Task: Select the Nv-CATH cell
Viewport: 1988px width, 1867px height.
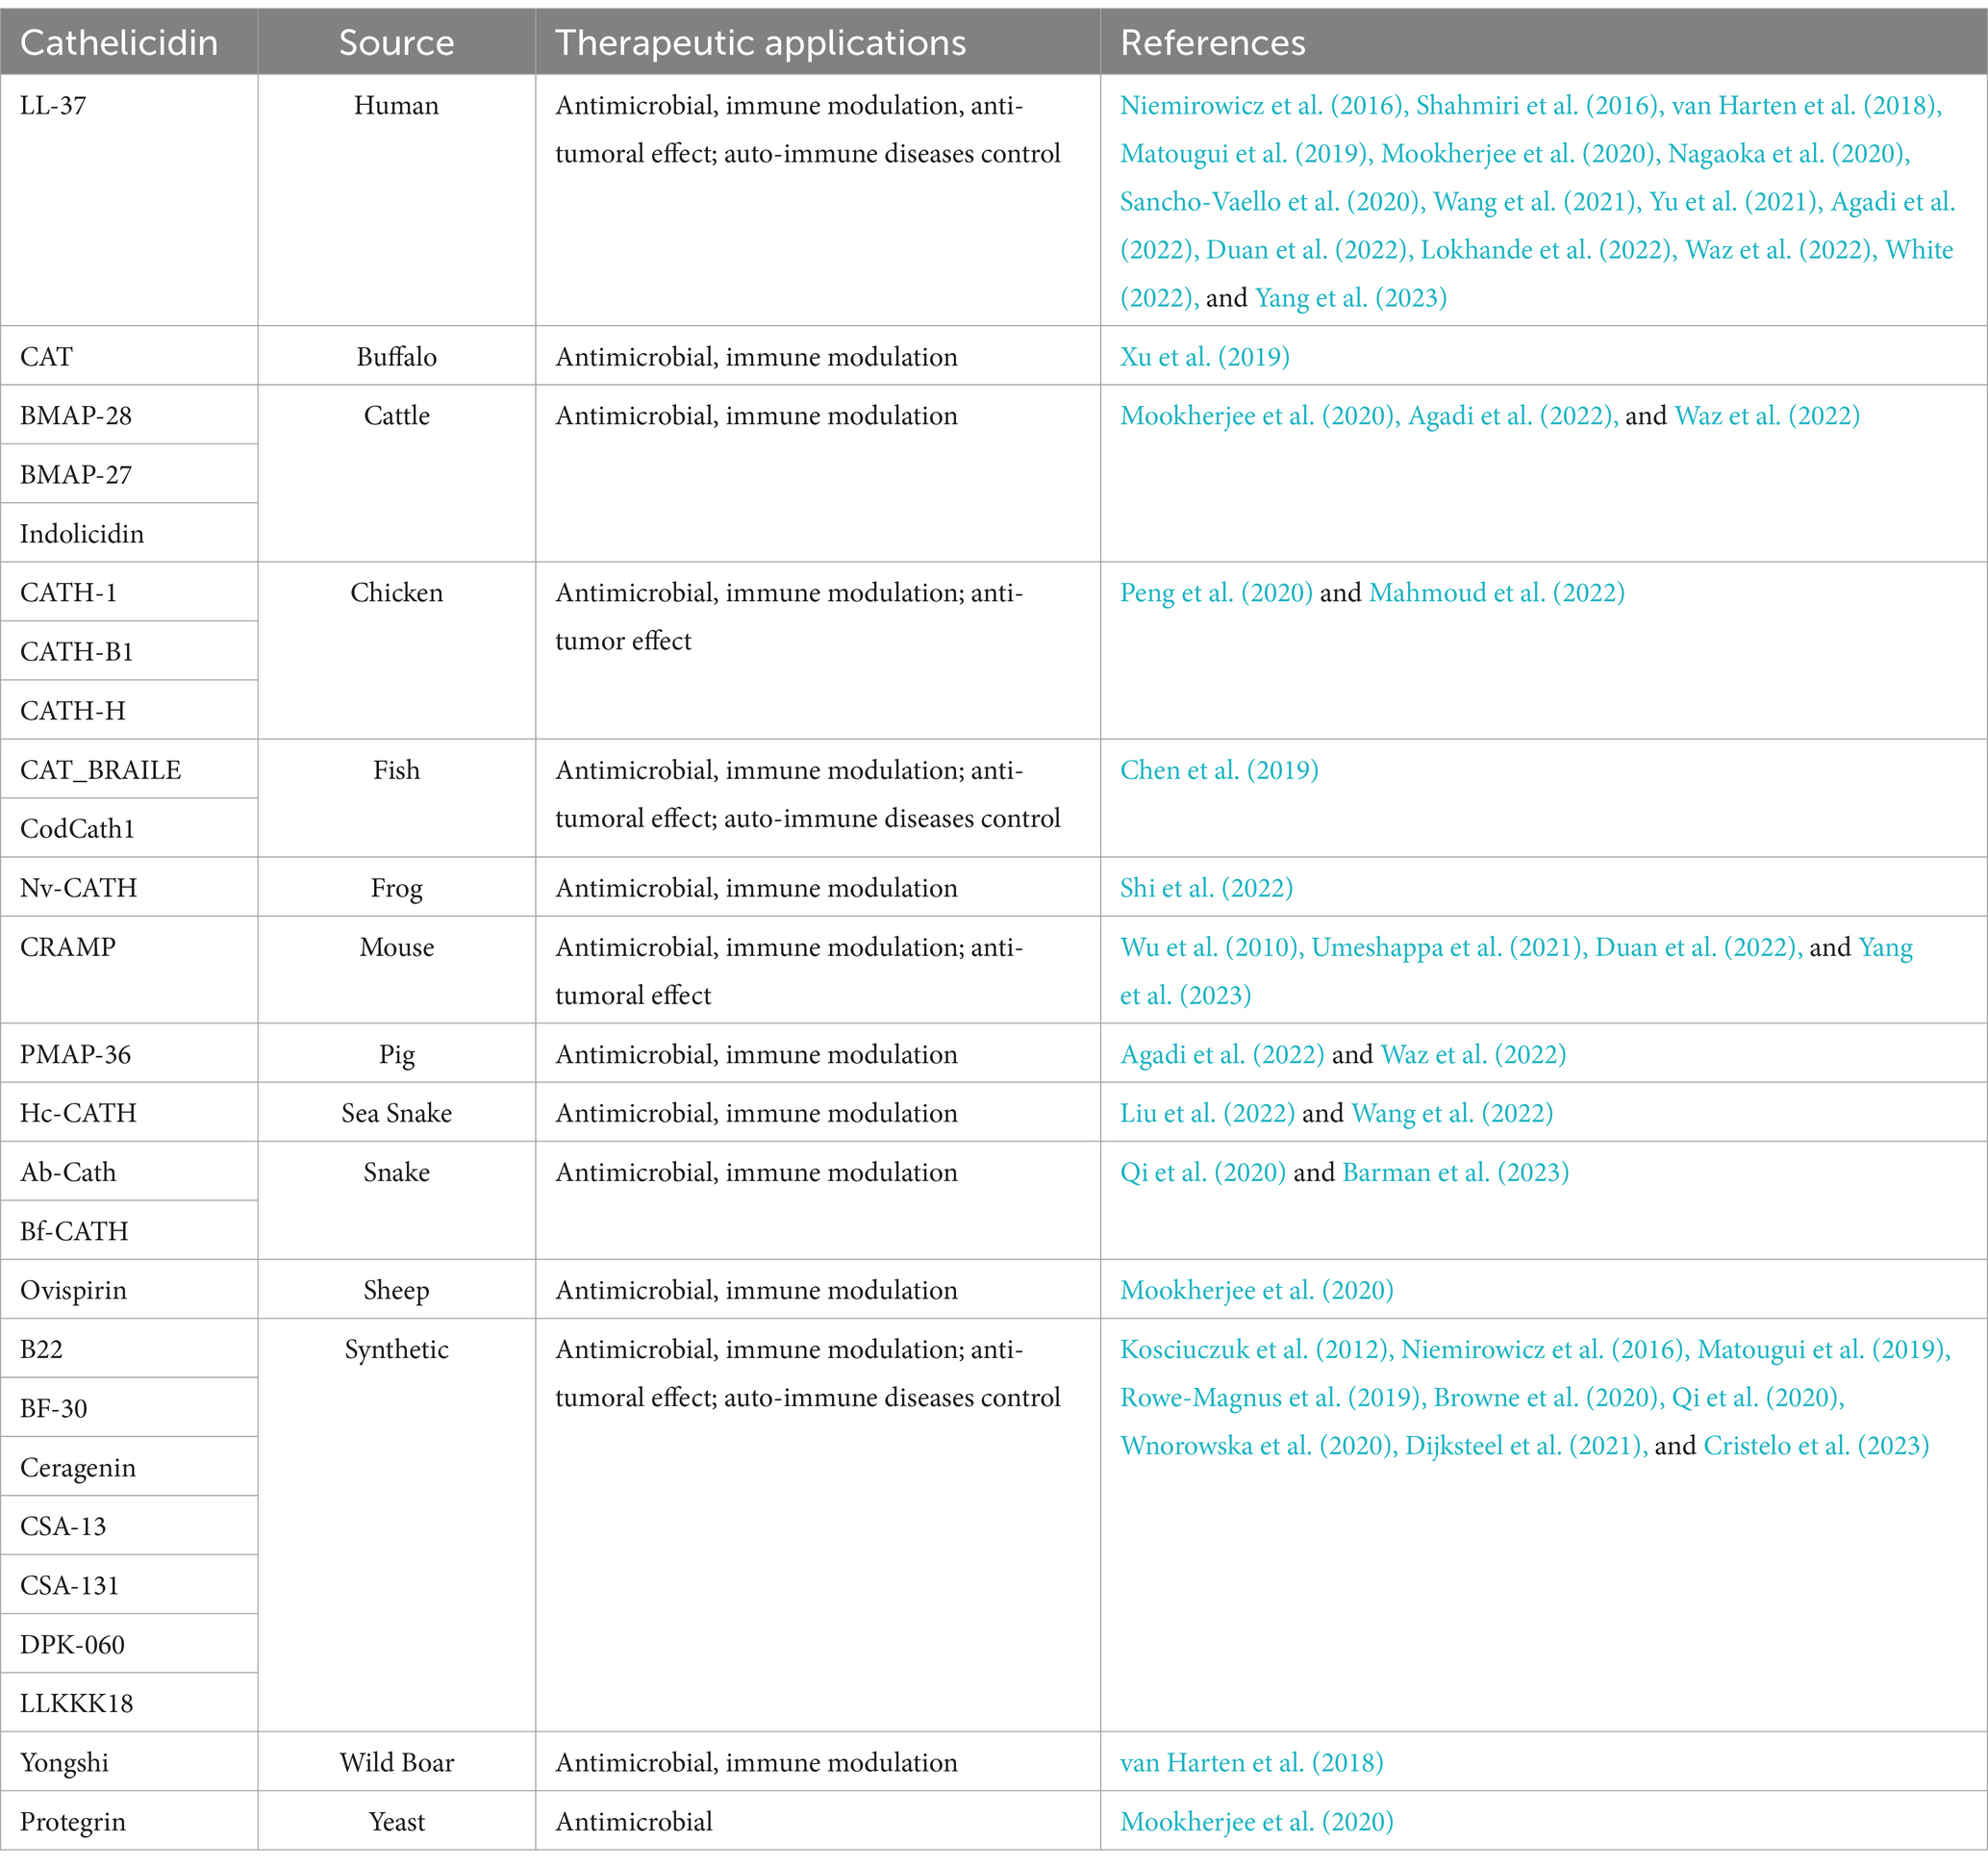Action: [129, 887]
